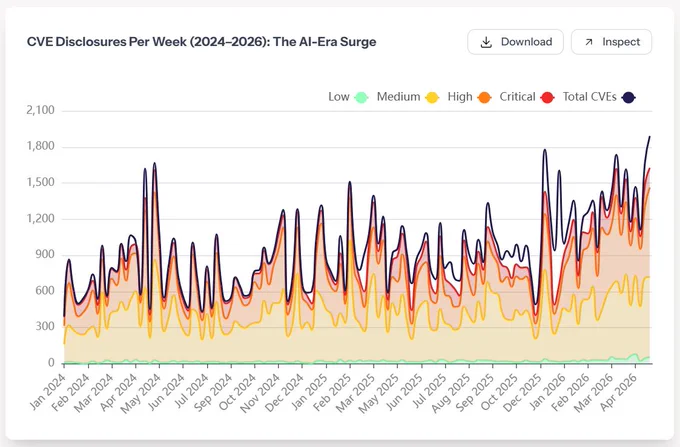Viewport: 680px width, 447px height.
Task: Click the 1,200 y-axis label
Action: point(41,218)
